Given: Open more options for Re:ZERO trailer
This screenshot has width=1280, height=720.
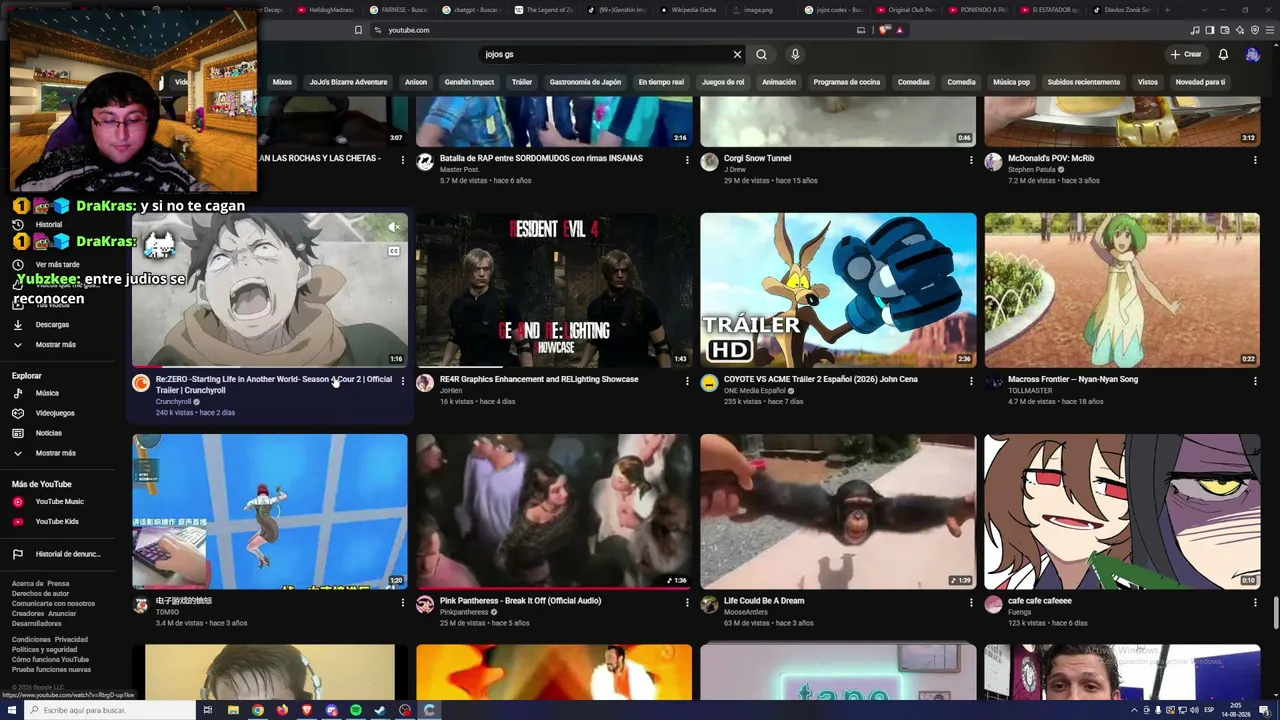Looking at the screenshot, I should (x=403, y=380).
